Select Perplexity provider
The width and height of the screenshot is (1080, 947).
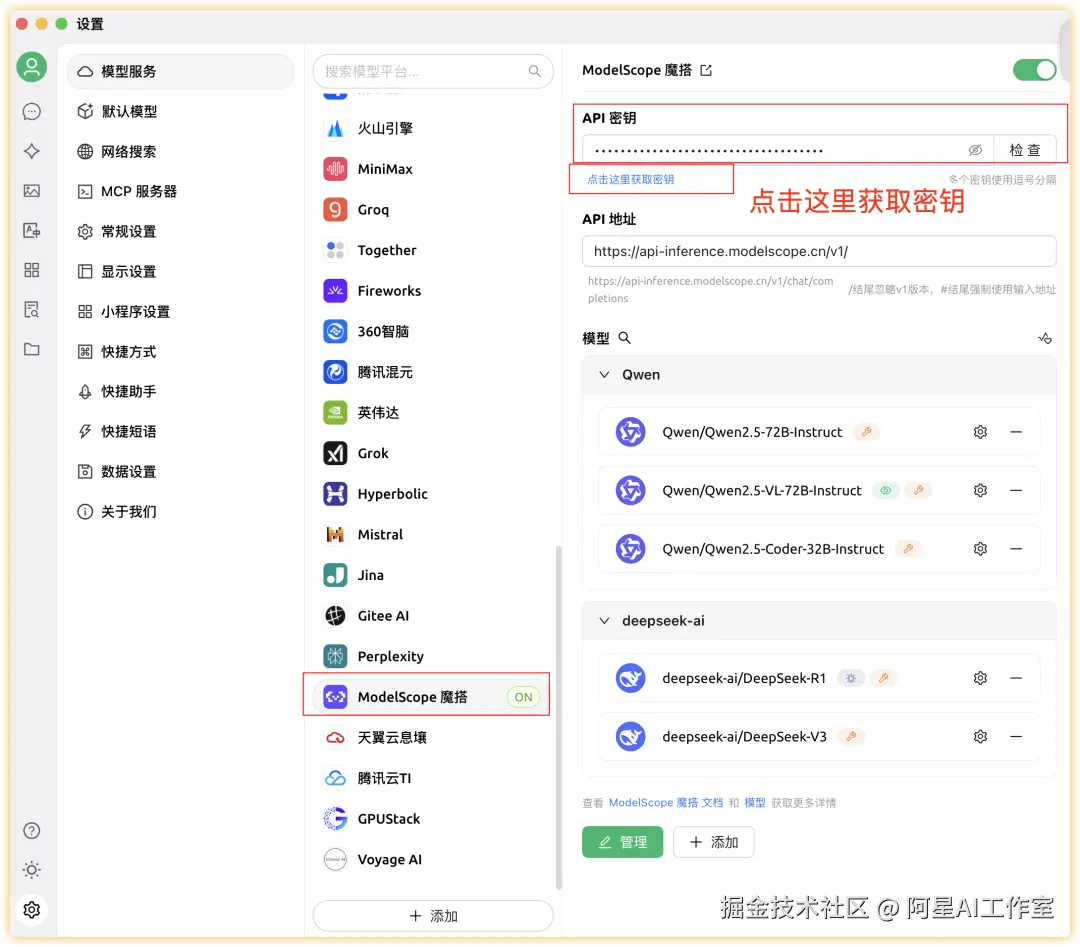[433, 657]
